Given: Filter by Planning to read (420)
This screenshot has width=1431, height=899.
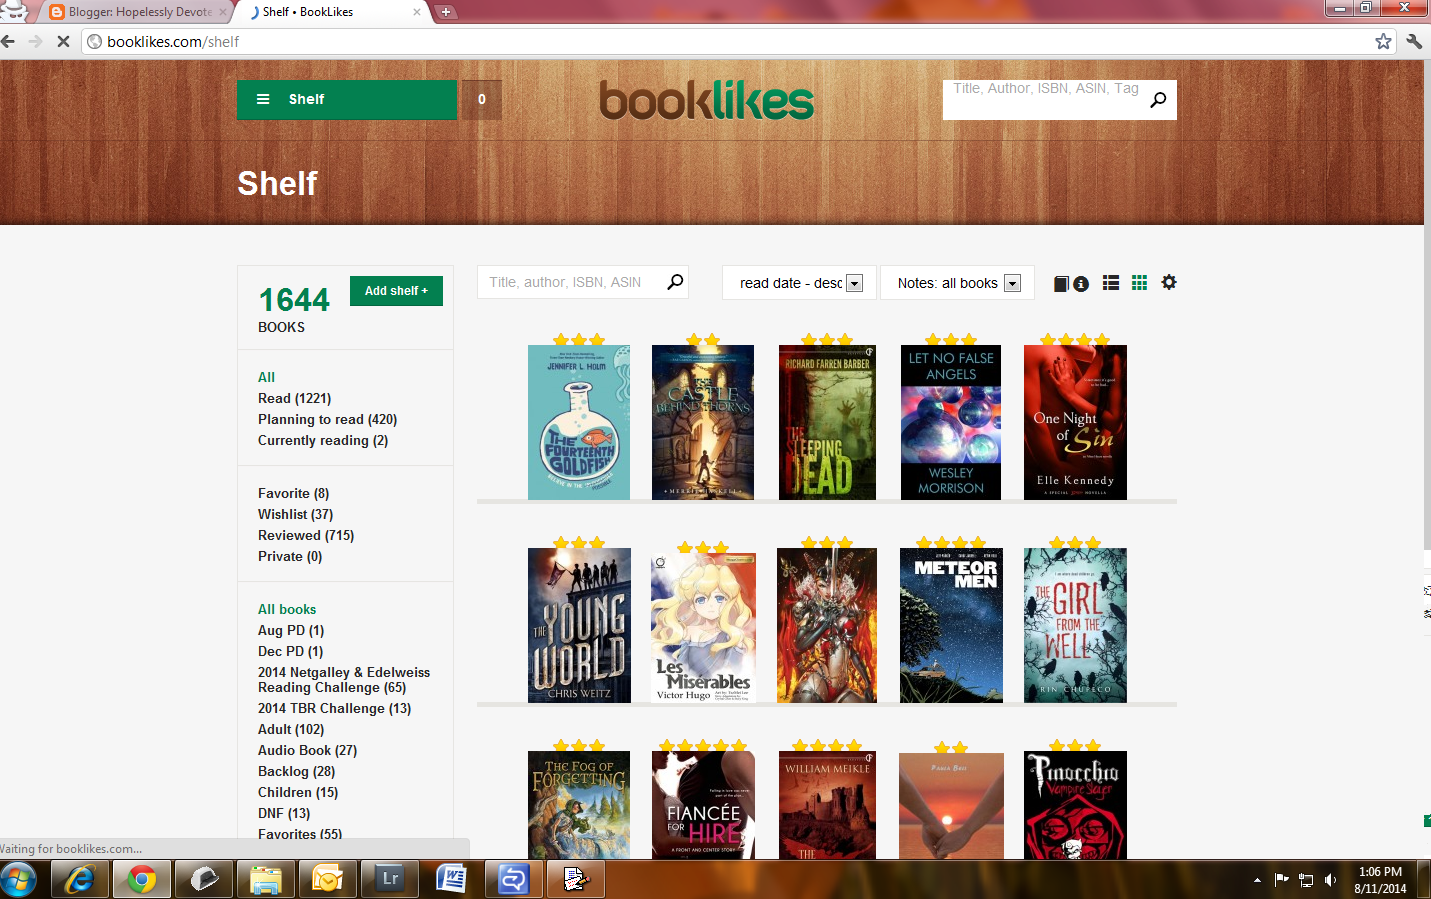Looking at the screenshot, I should (x=327, y=419).
